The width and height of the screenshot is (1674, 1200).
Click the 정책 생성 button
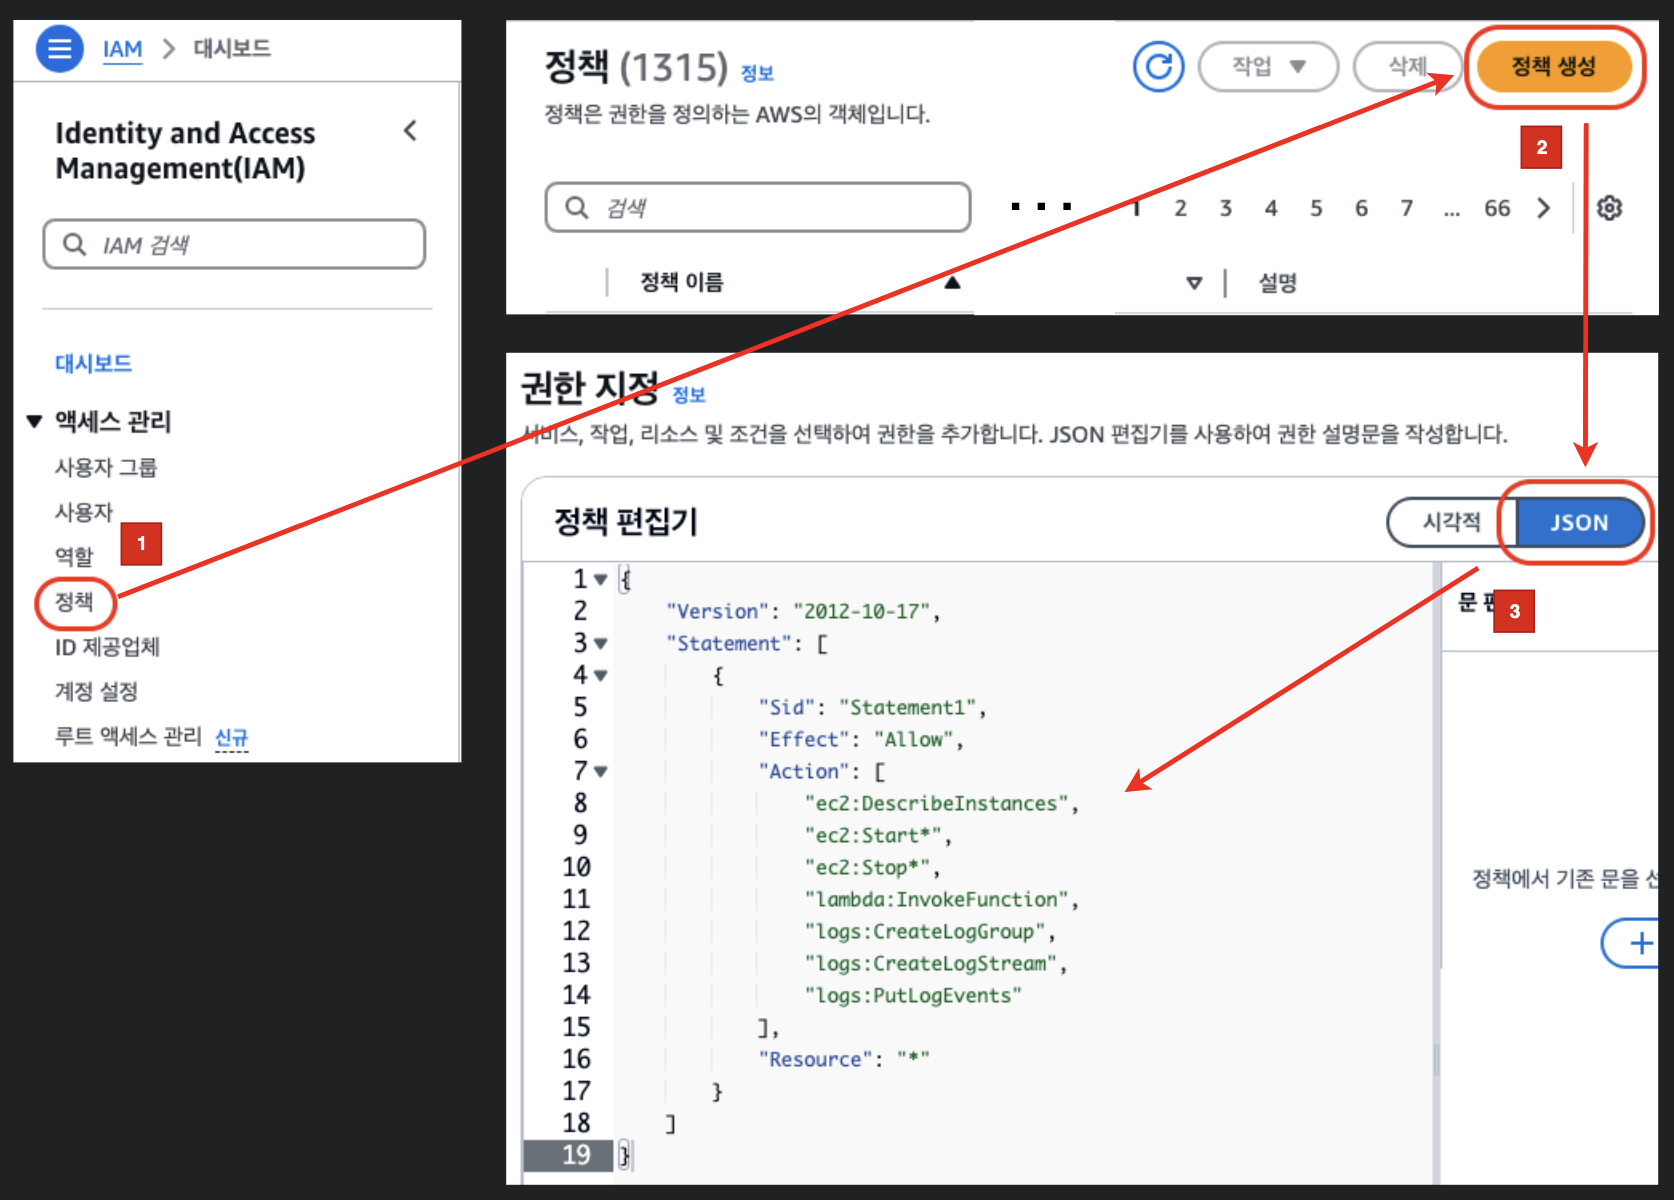1553,67
